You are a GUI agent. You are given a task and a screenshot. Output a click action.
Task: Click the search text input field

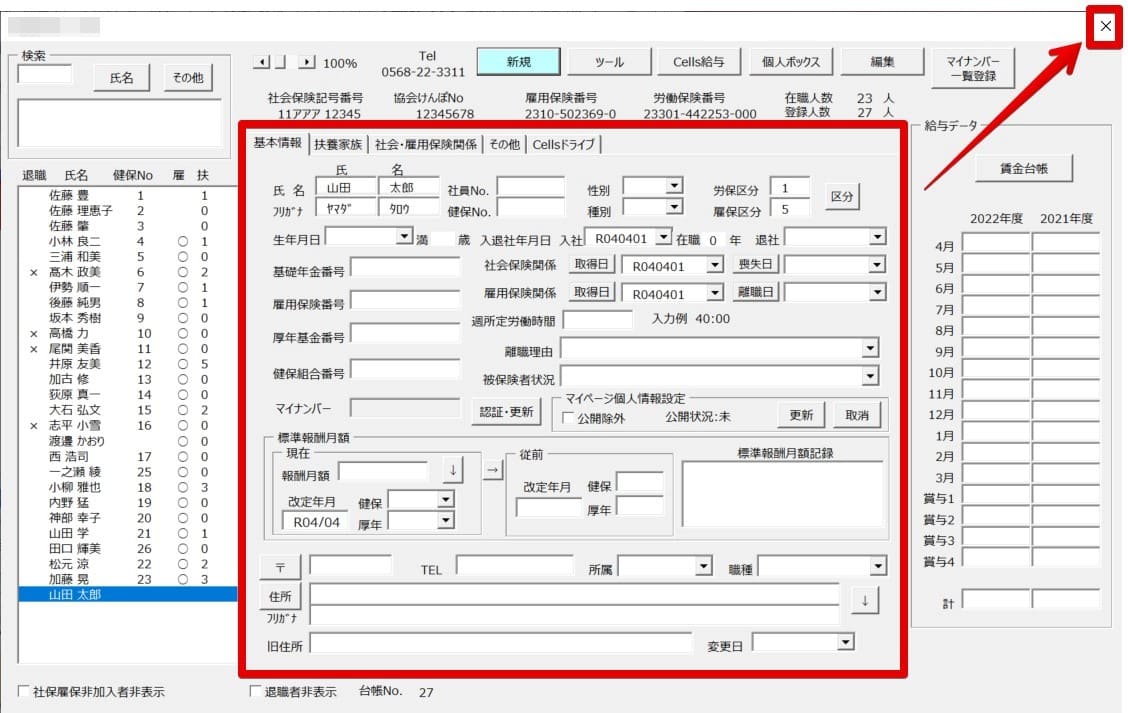click(x=45, y=74)
